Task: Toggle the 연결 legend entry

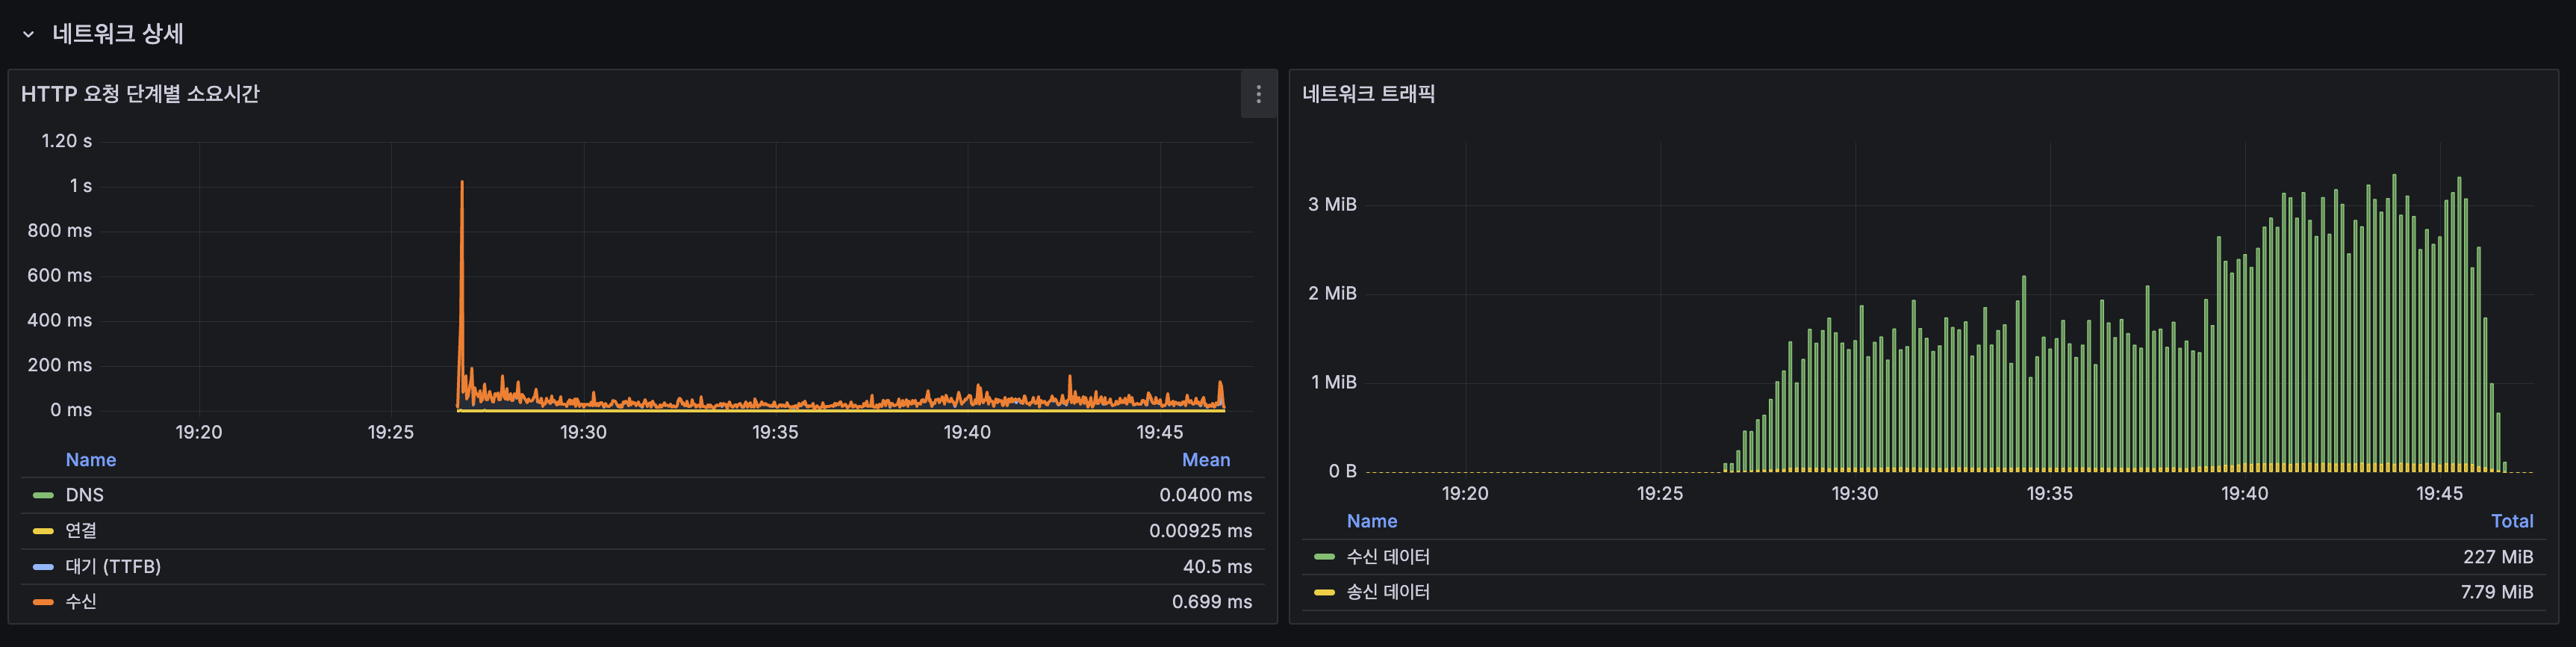Action: [81, 531]
